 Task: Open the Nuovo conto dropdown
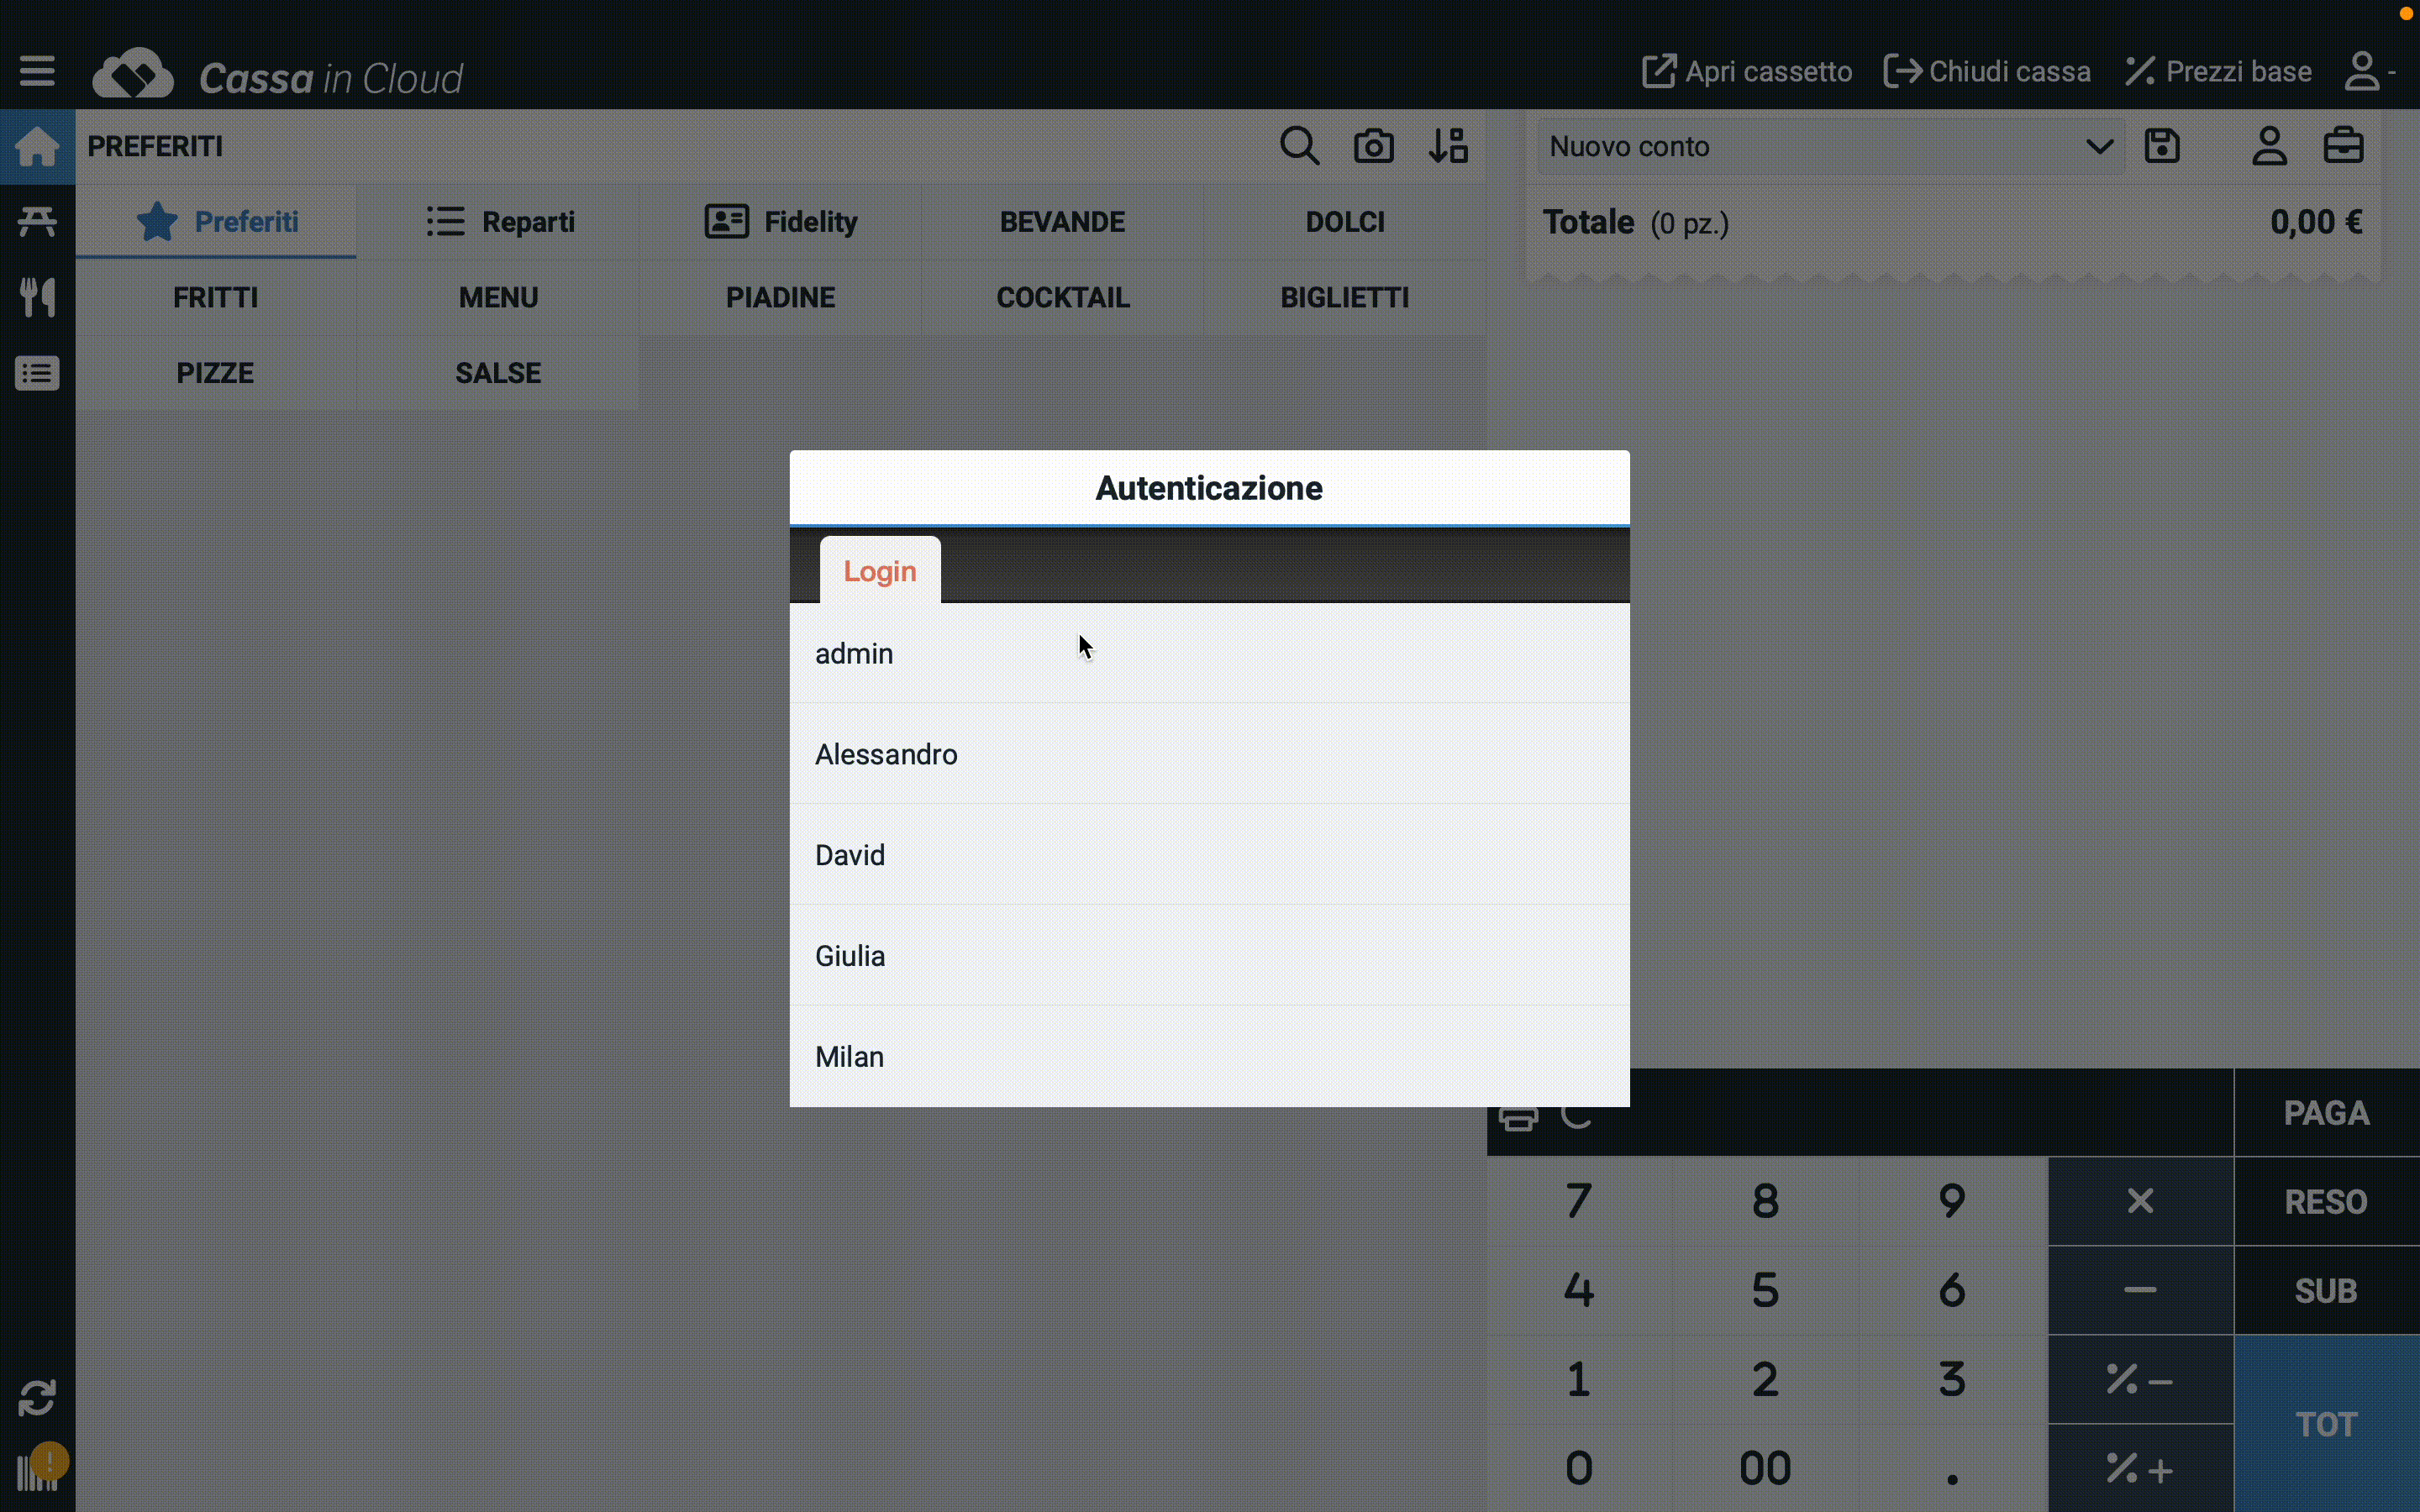coord(1829,146)
